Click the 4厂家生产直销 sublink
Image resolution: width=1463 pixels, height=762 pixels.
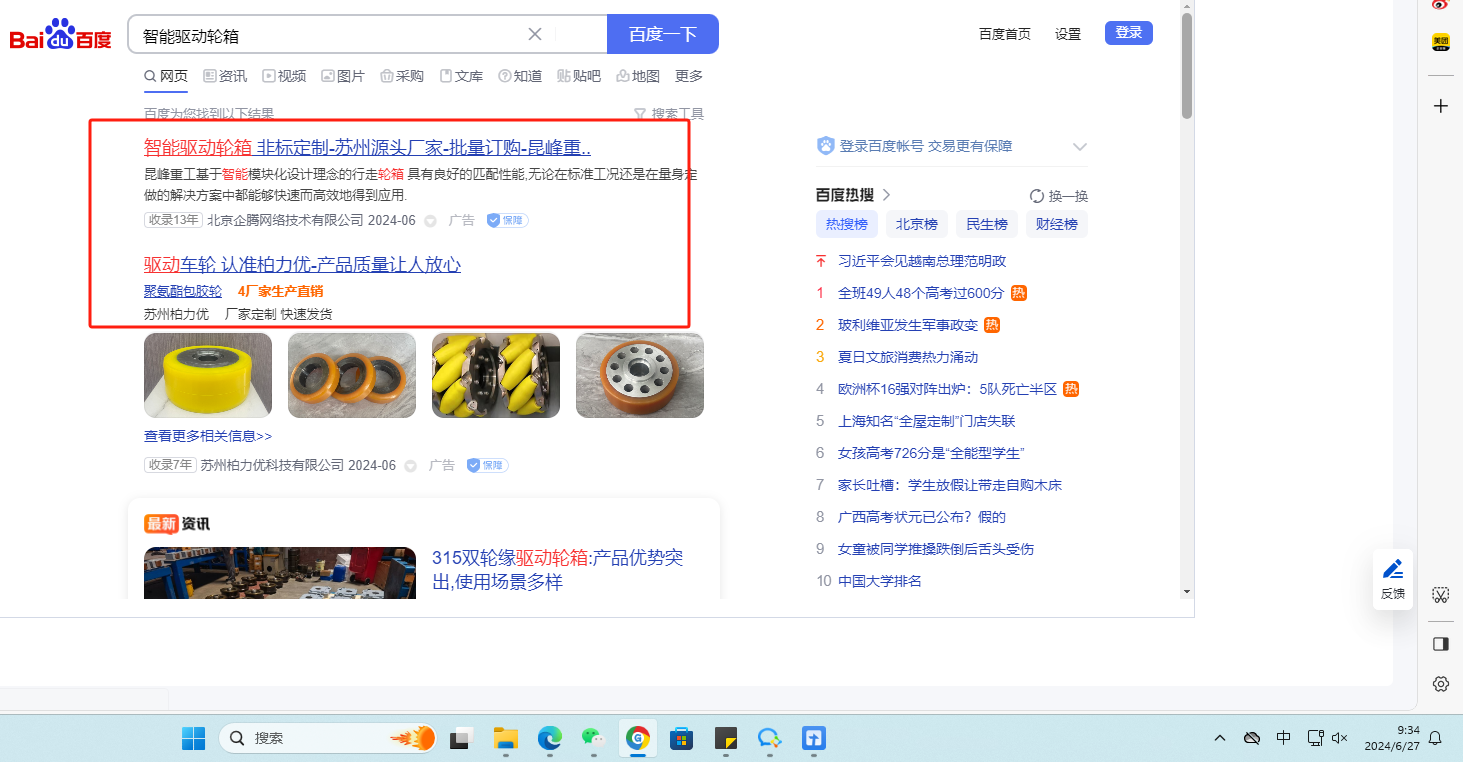[x=280, y=291]
